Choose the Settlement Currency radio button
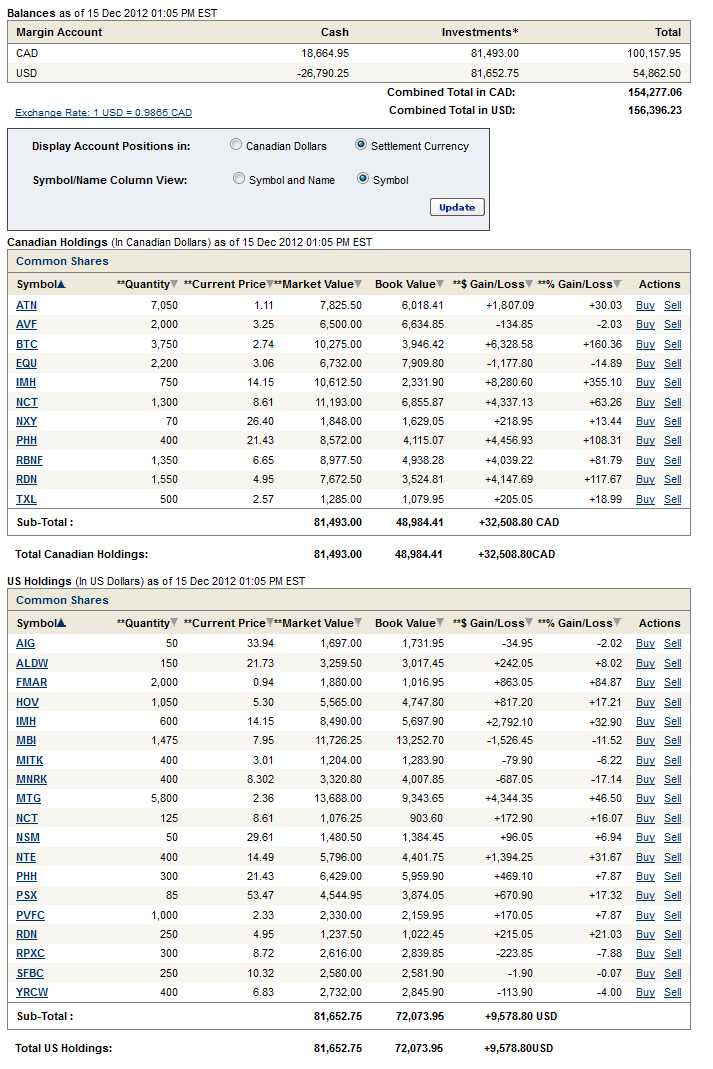This screenshot has height=1069, width=713. coord(361,145)
